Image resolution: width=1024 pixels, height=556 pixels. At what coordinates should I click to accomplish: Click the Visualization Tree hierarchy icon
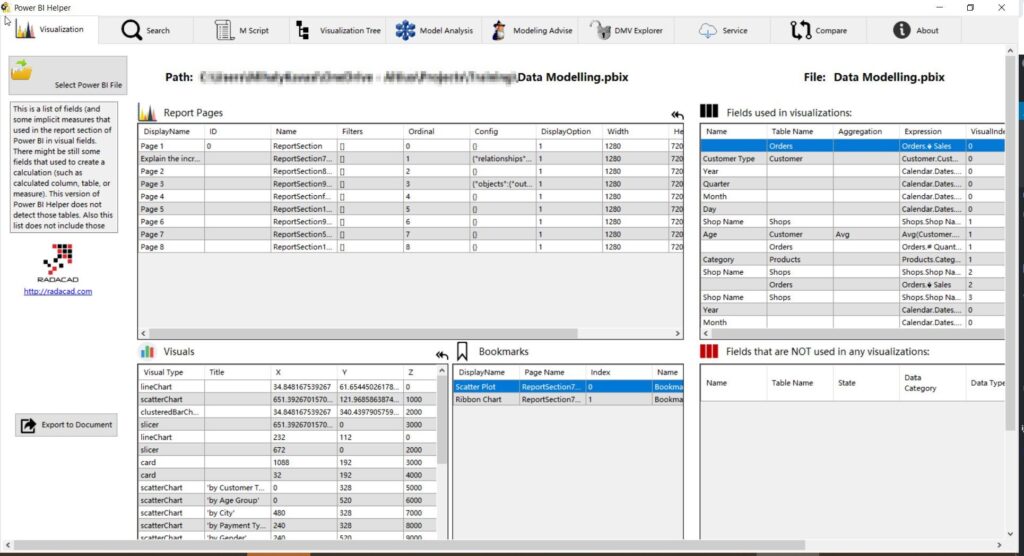(302, 30)
